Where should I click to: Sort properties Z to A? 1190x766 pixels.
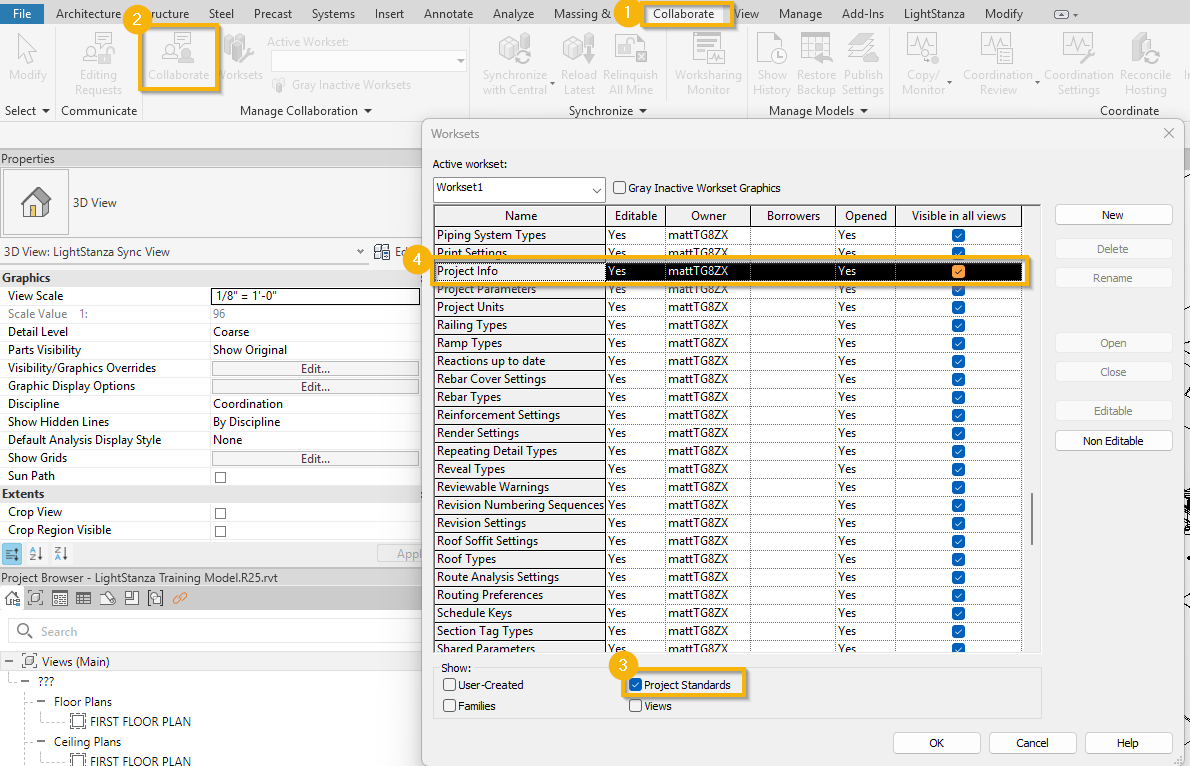click(x=61, y=553)
